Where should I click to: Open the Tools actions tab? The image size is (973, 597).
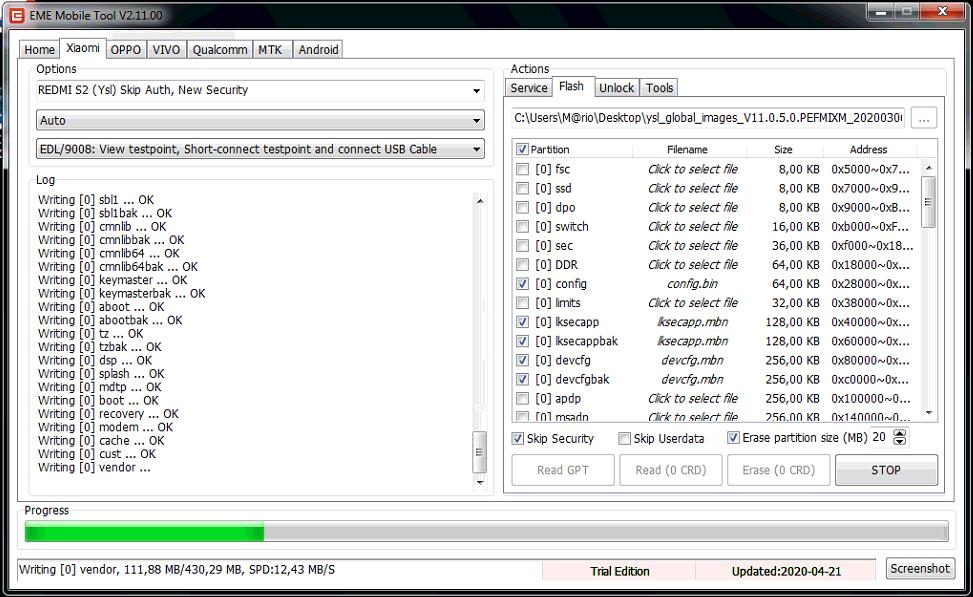659,88
